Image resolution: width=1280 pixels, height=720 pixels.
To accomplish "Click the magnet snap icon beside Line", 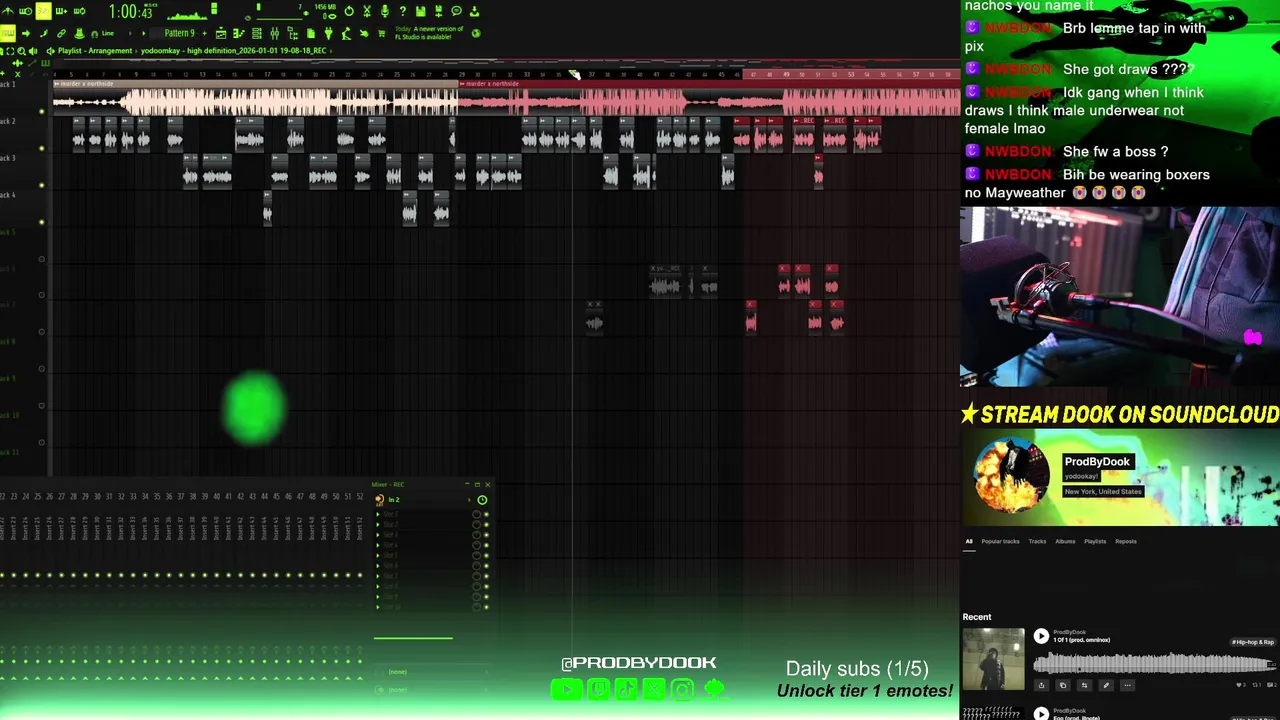I will click(x=94, y=33).
